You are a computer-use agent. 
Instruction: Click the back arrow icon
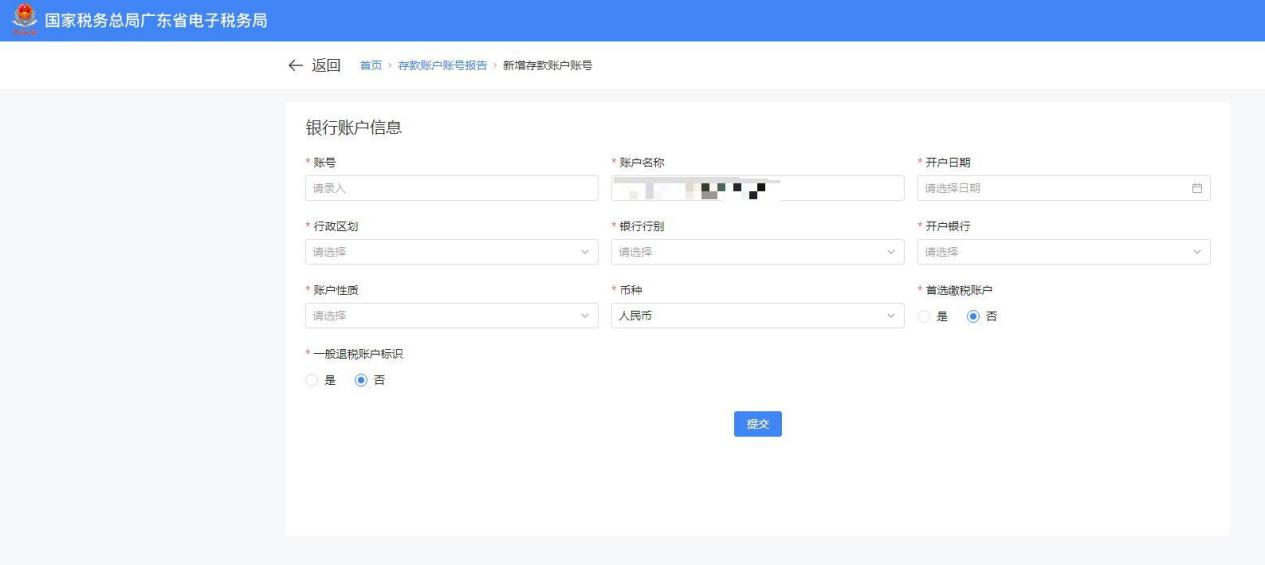coord(294,66)
